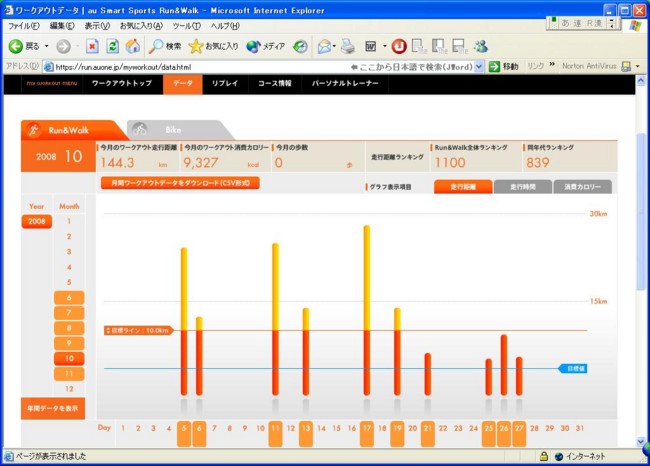The width and height of the screenshot is (650, 466).
Task: Select 走行時間 graph display toggle
Action: (523, 187)
